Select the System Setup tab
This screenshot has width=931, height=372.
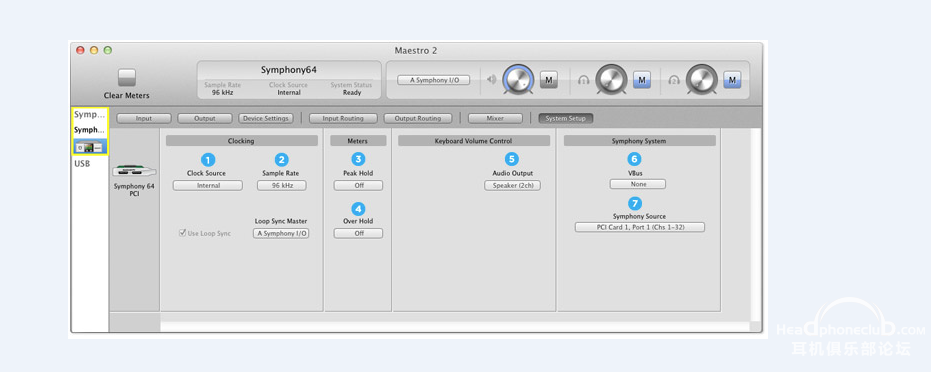click(x=565, y=118)
